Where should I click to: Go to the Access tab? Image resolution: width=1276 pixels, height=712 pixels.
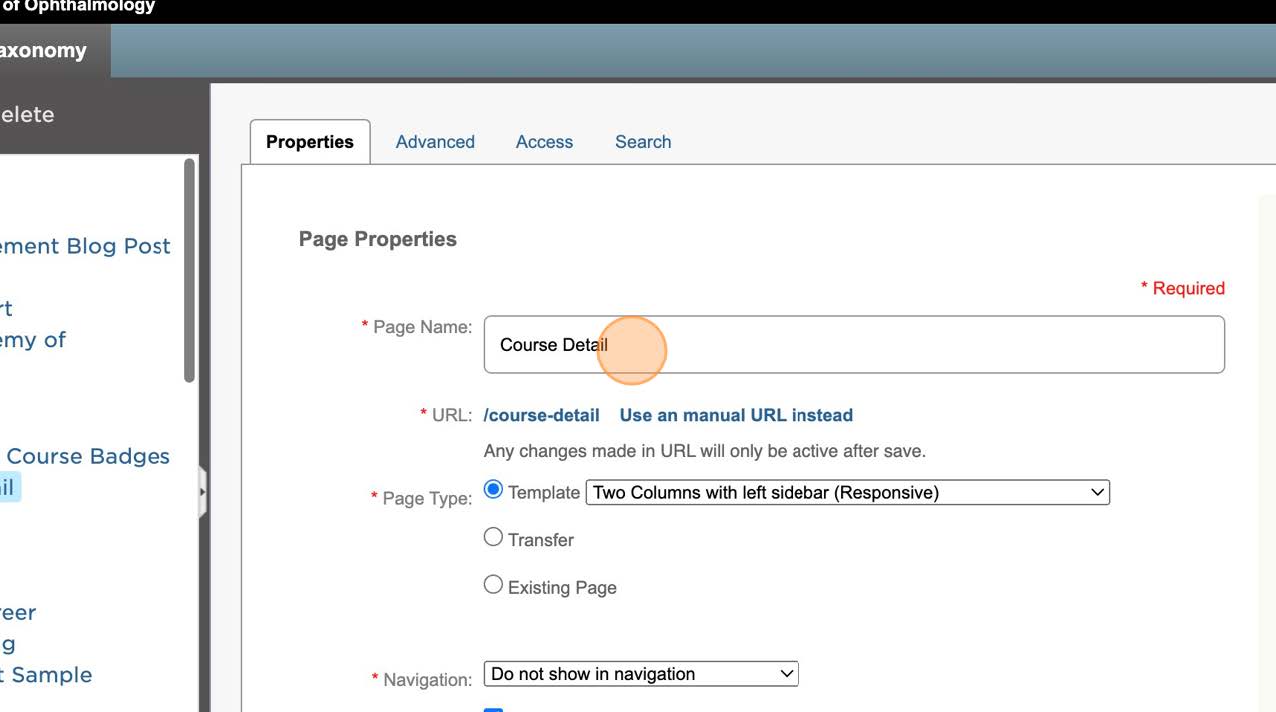pos(544,142)
